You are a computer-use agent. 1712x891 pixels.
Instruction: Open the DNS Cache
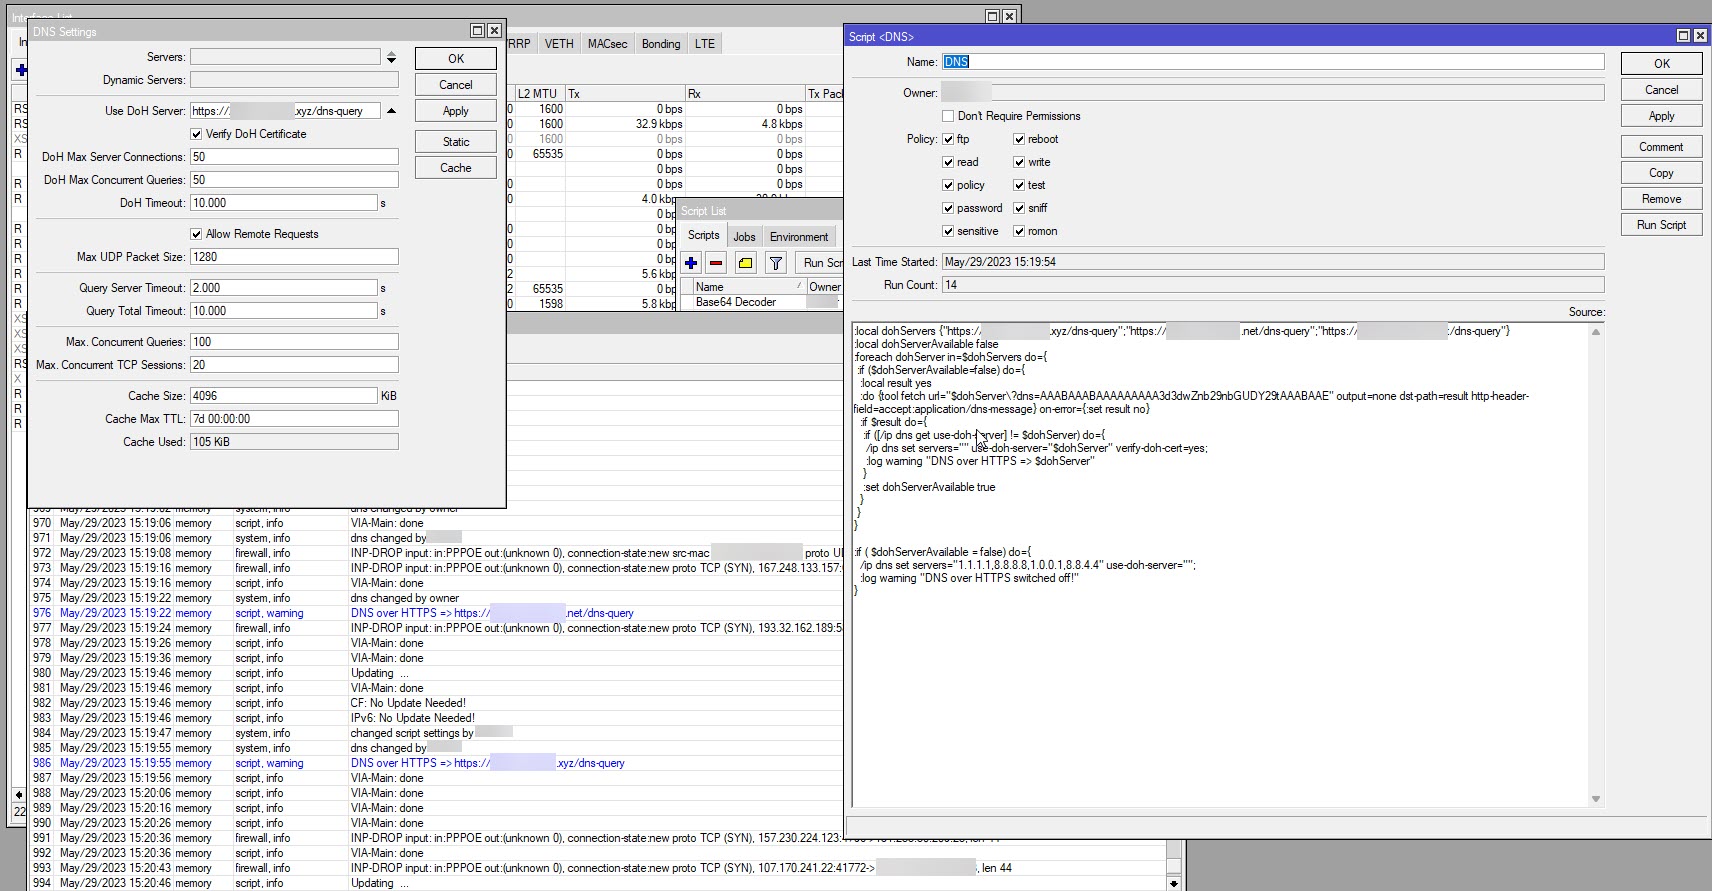pos(456,168)
